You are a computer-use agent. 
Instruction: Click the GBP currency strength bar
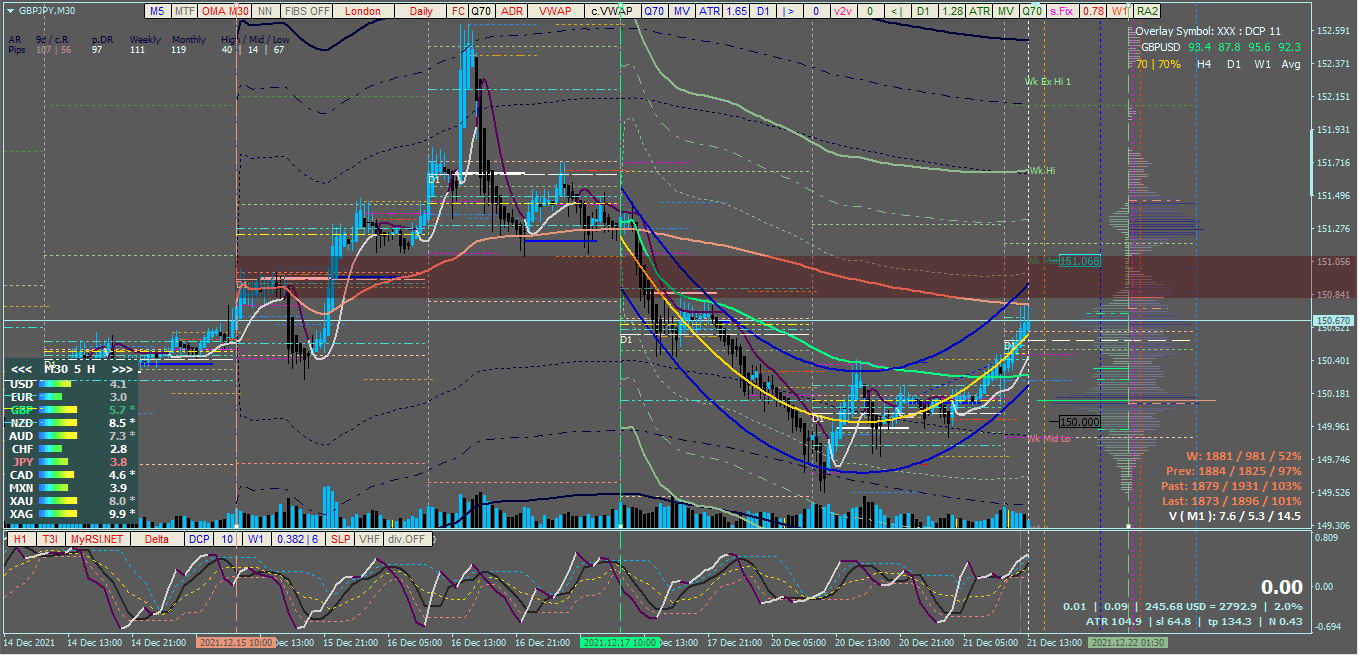[57, 410]
